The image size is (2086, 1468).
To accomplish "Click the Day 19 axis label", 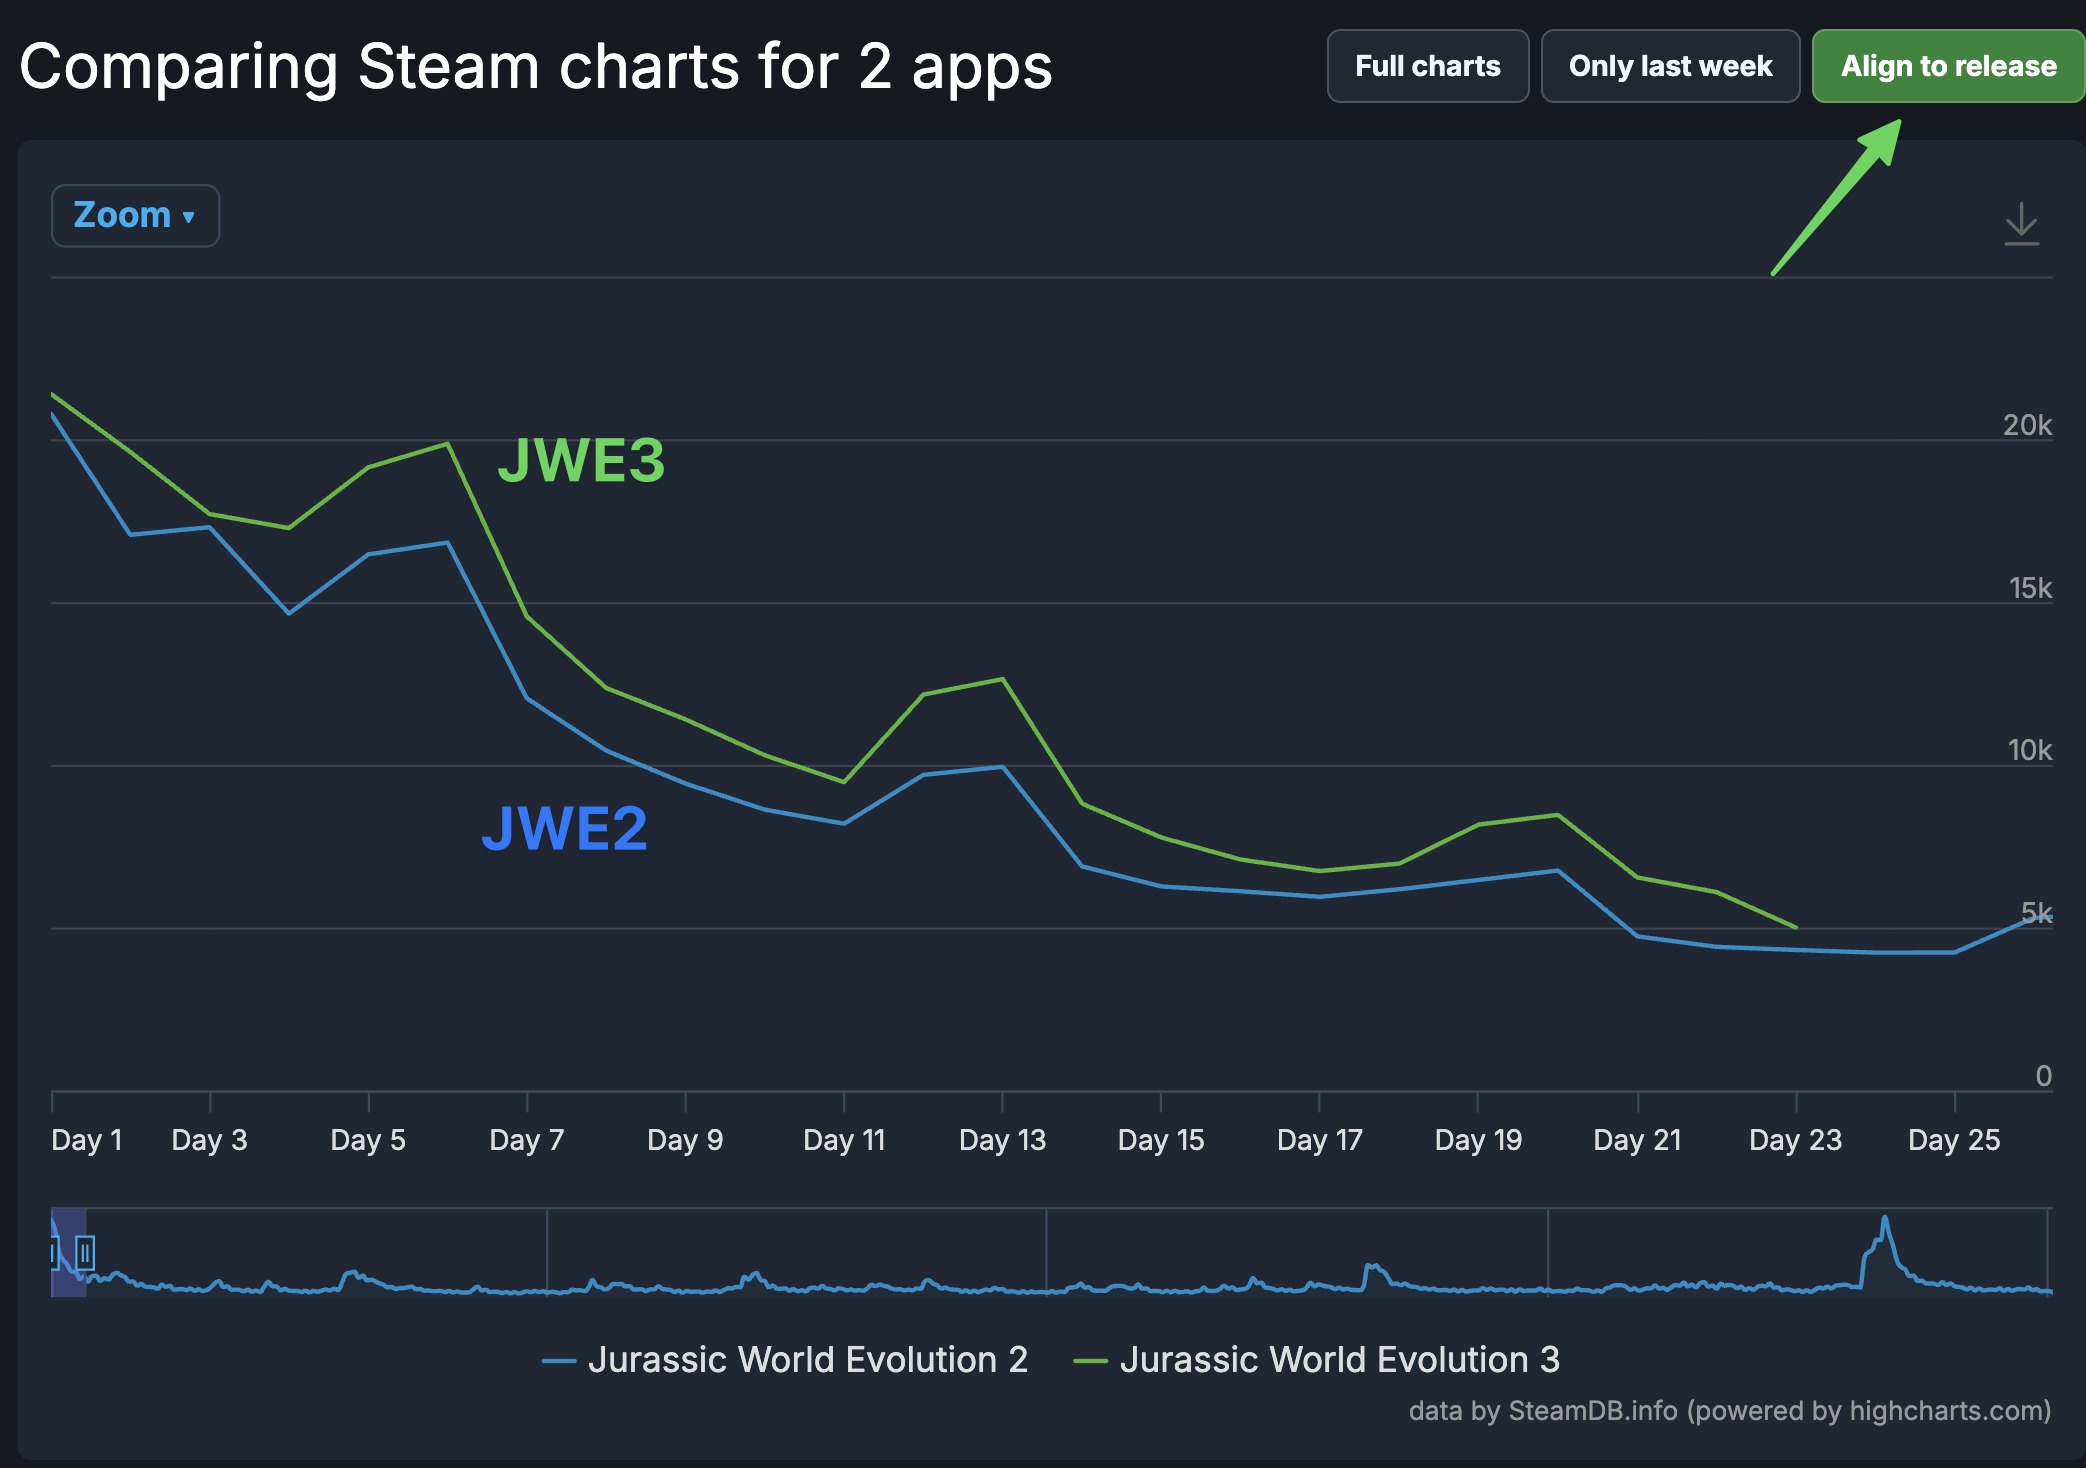I will coord(1478,1140).
